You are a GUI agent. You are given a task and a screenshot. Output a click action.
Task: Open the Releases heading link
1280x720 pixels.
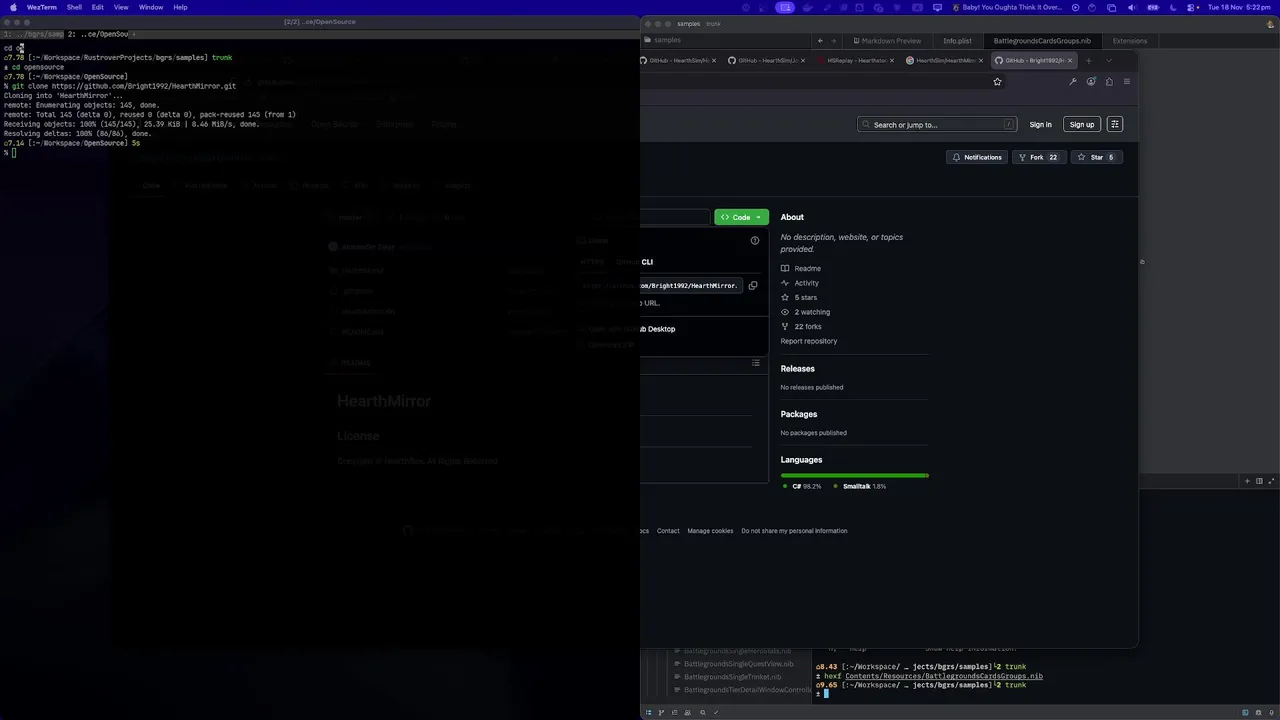tap(798, 369)
